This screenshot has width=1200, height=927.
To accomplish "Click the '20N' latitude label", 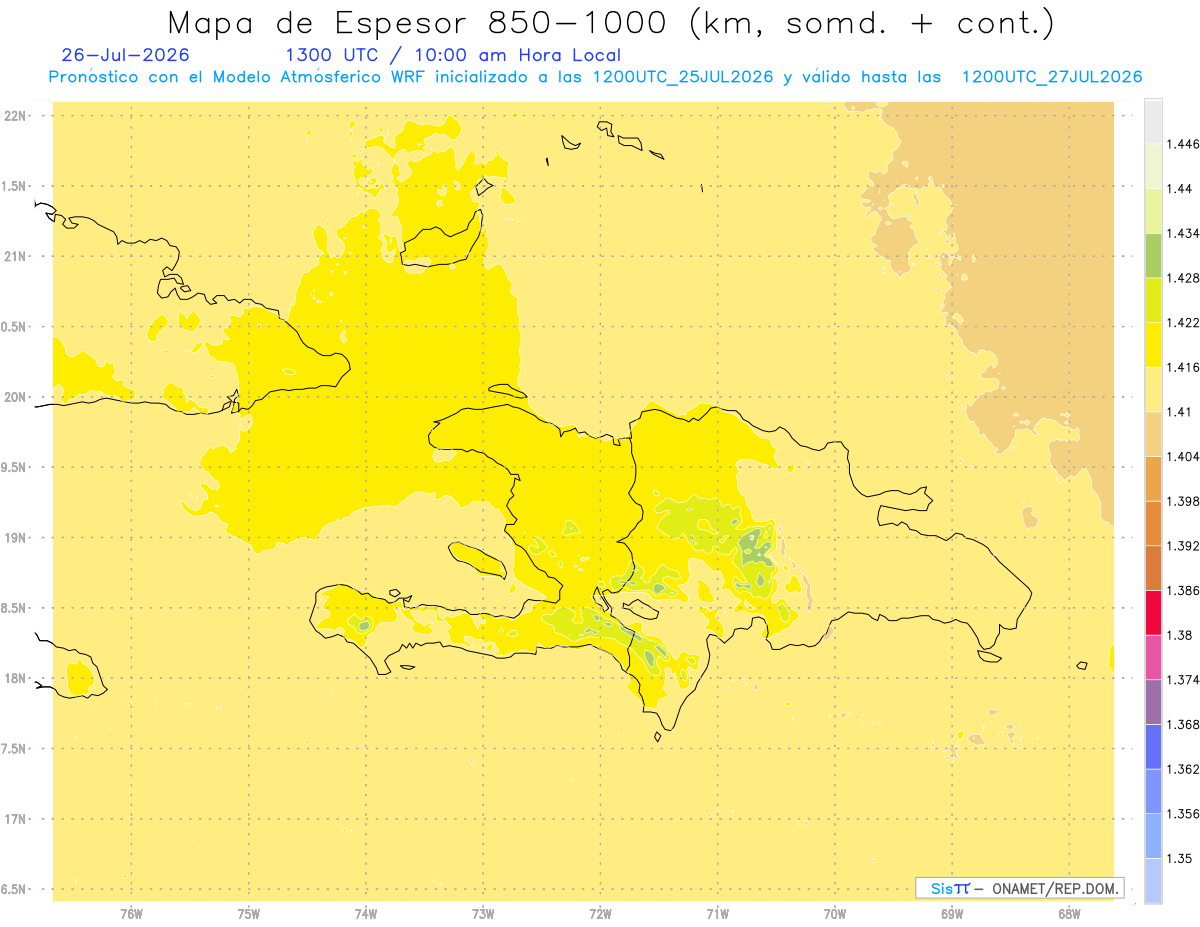I will 14,397.
